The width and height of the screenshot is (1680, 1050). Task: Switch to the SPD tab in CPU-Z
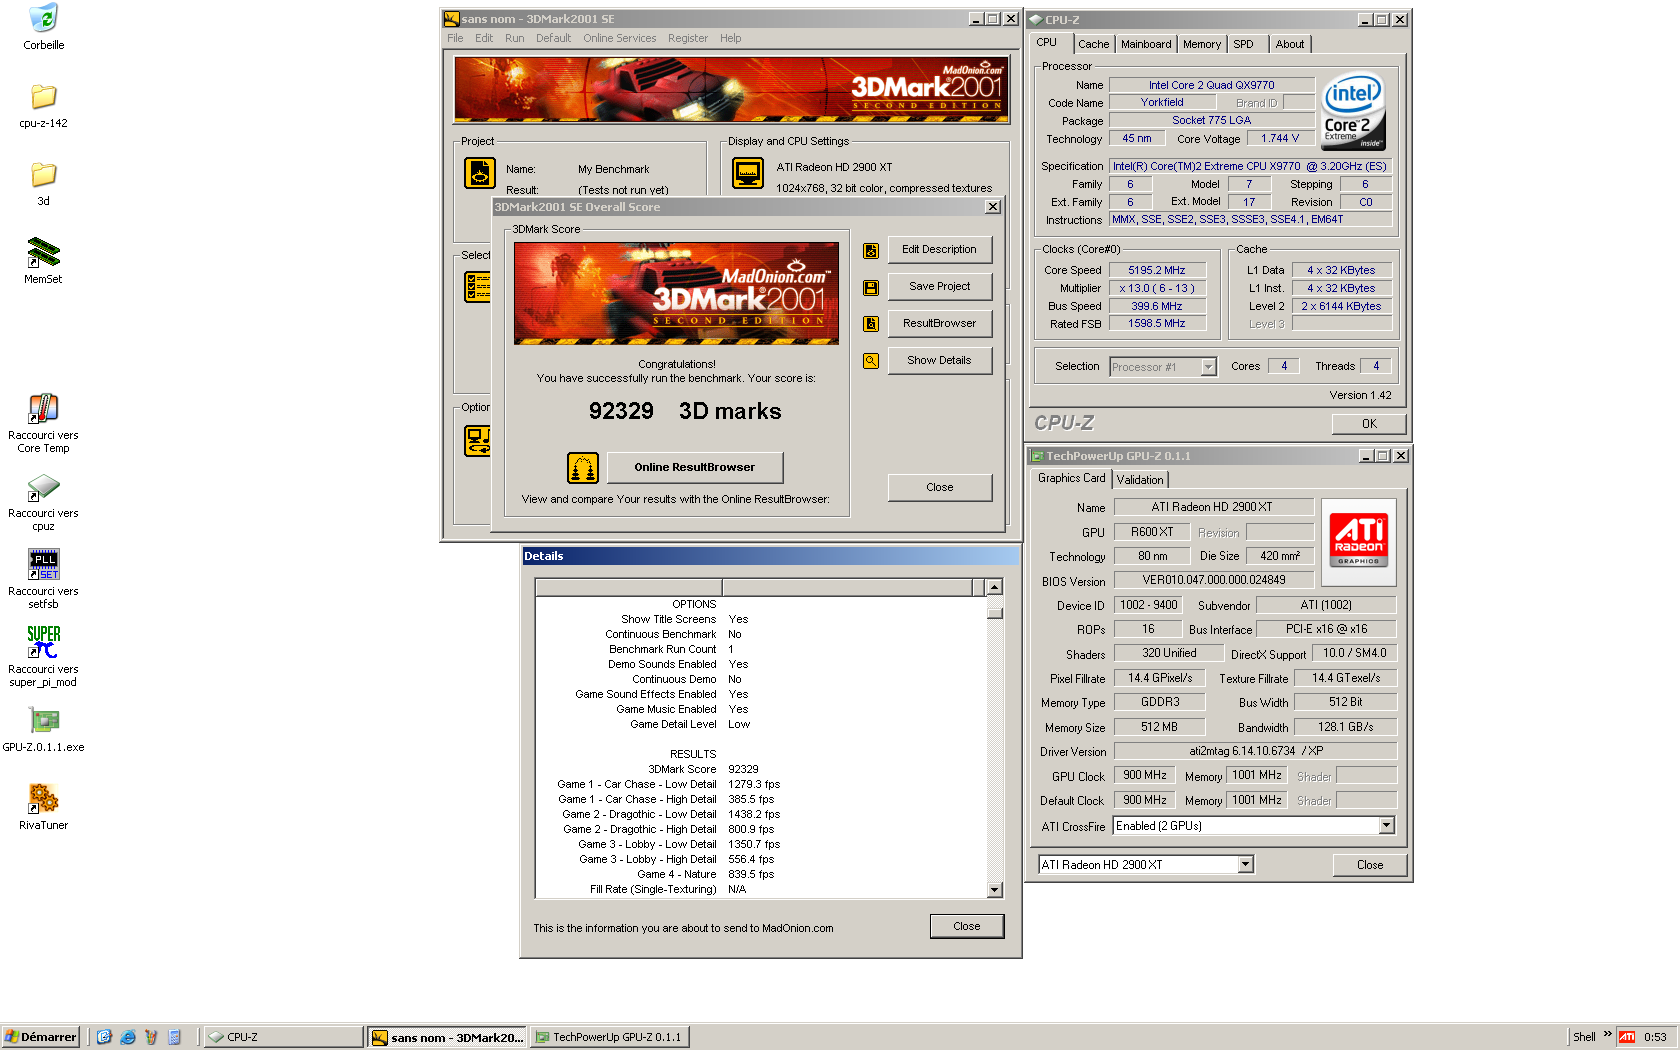(x=1243, y=44)
